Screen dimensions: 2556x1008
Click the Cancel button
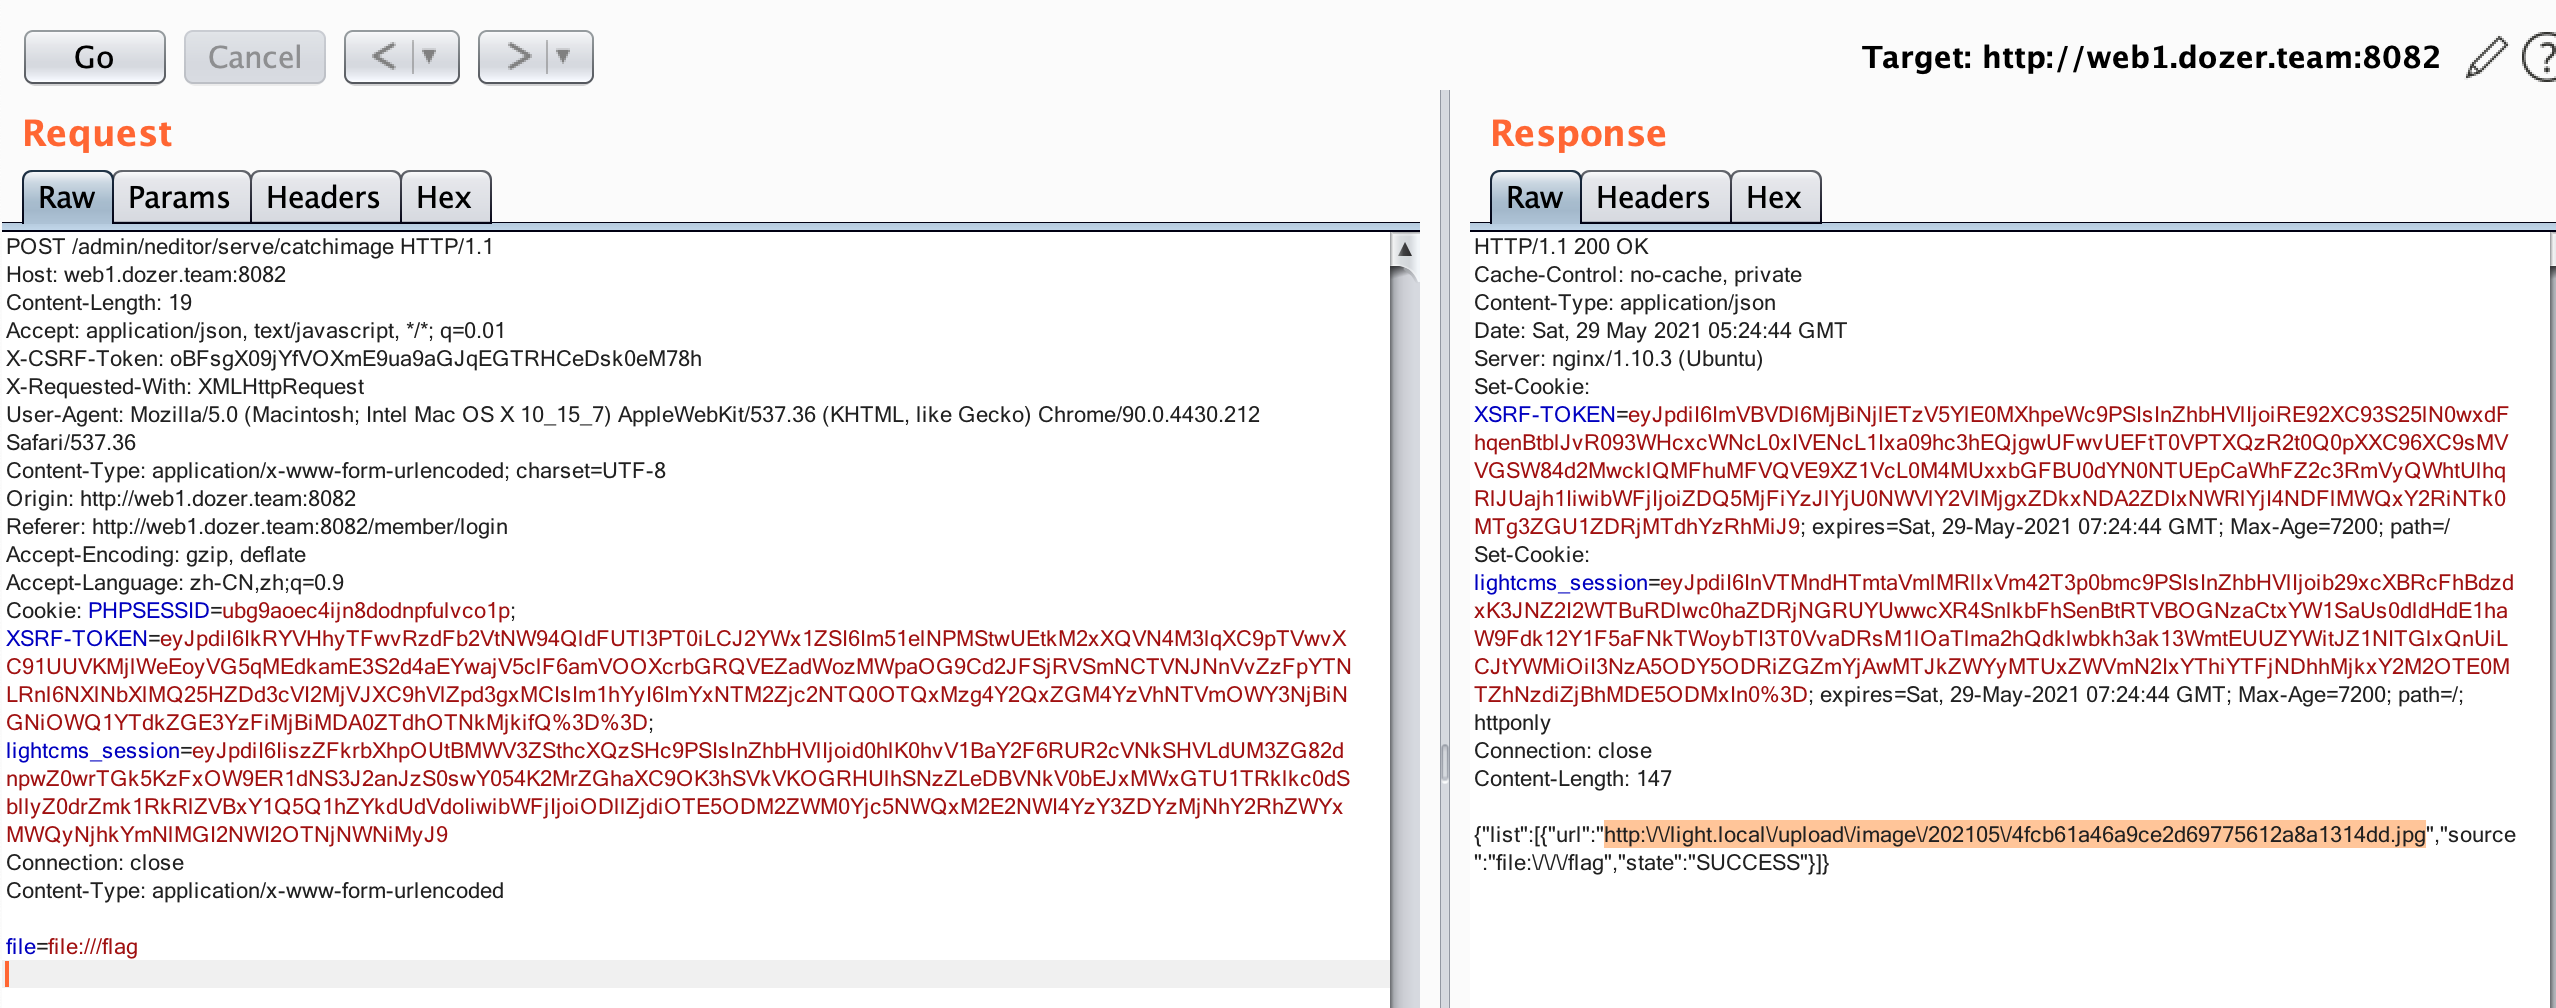[254, 57]
